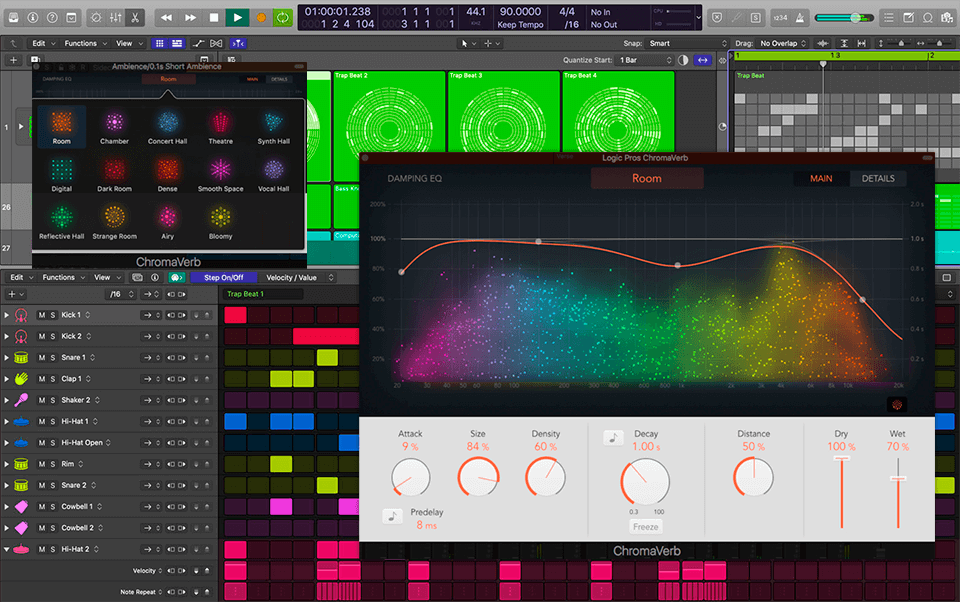Expand the Kick 1 row disclosure triangle
The width and height of the screenshot is (960, 602).
[7, 315]
